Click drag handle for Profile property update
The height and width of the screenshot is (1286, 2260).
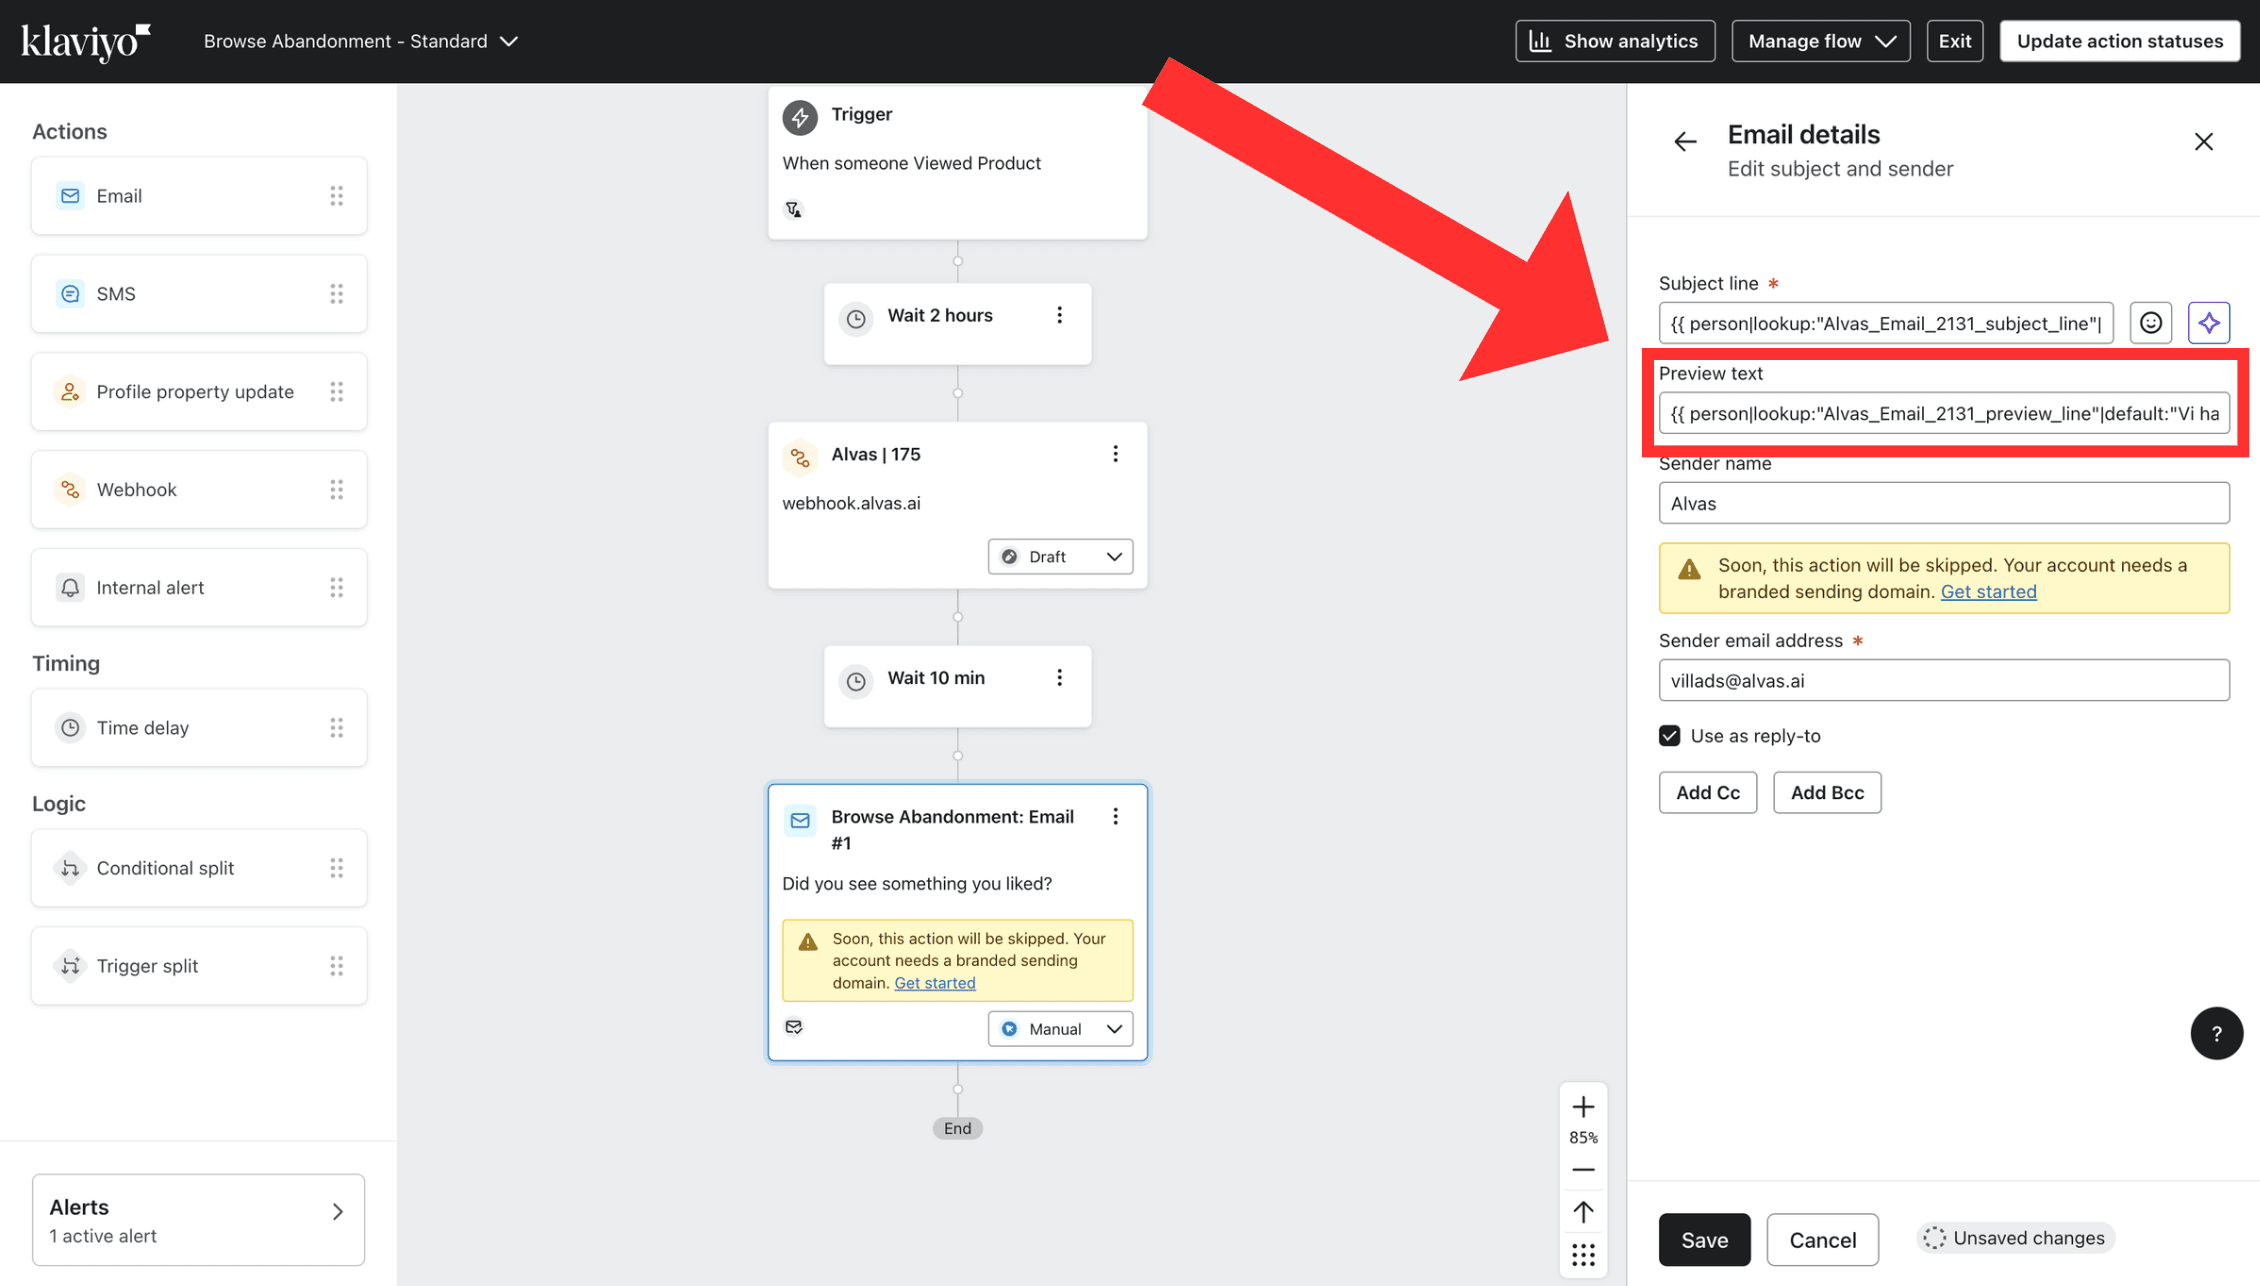click(x=336, y=392)
